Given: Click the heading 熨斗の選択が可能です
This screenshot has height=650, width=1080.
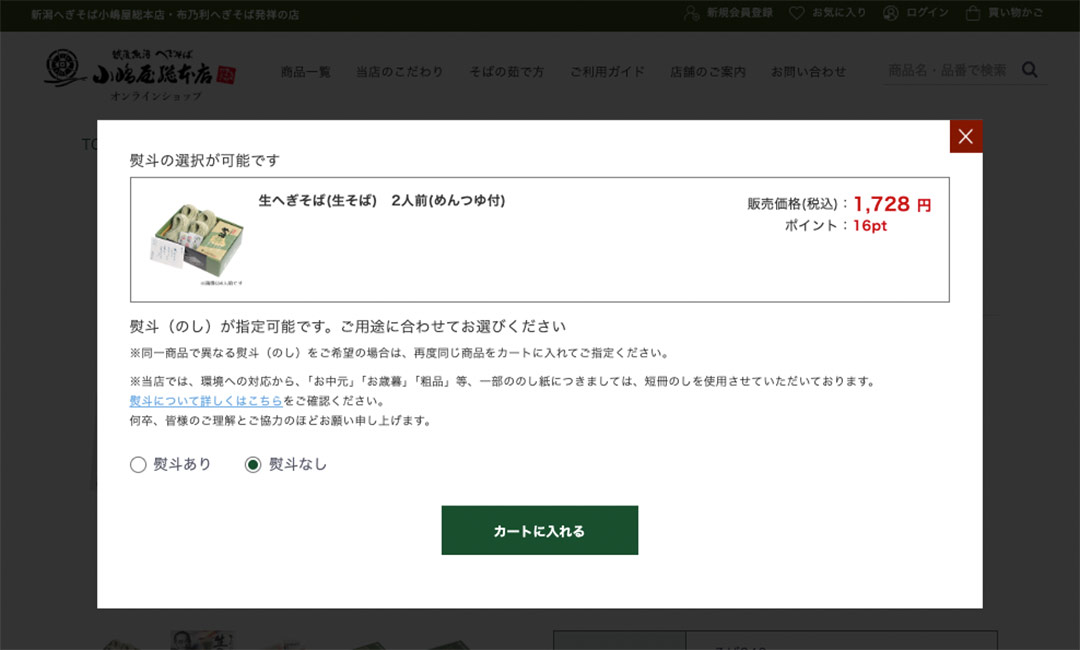Looking at the screenshot, I should pyautogui.click(x=205, y=160).
